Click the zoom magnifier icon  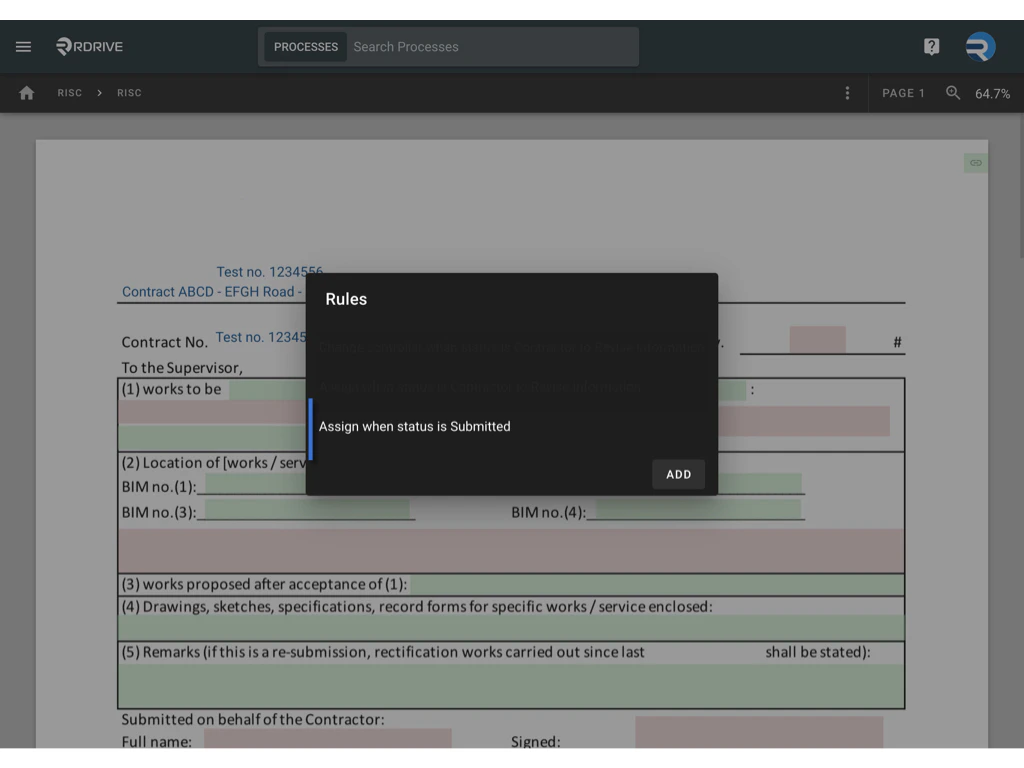[952, 92]
